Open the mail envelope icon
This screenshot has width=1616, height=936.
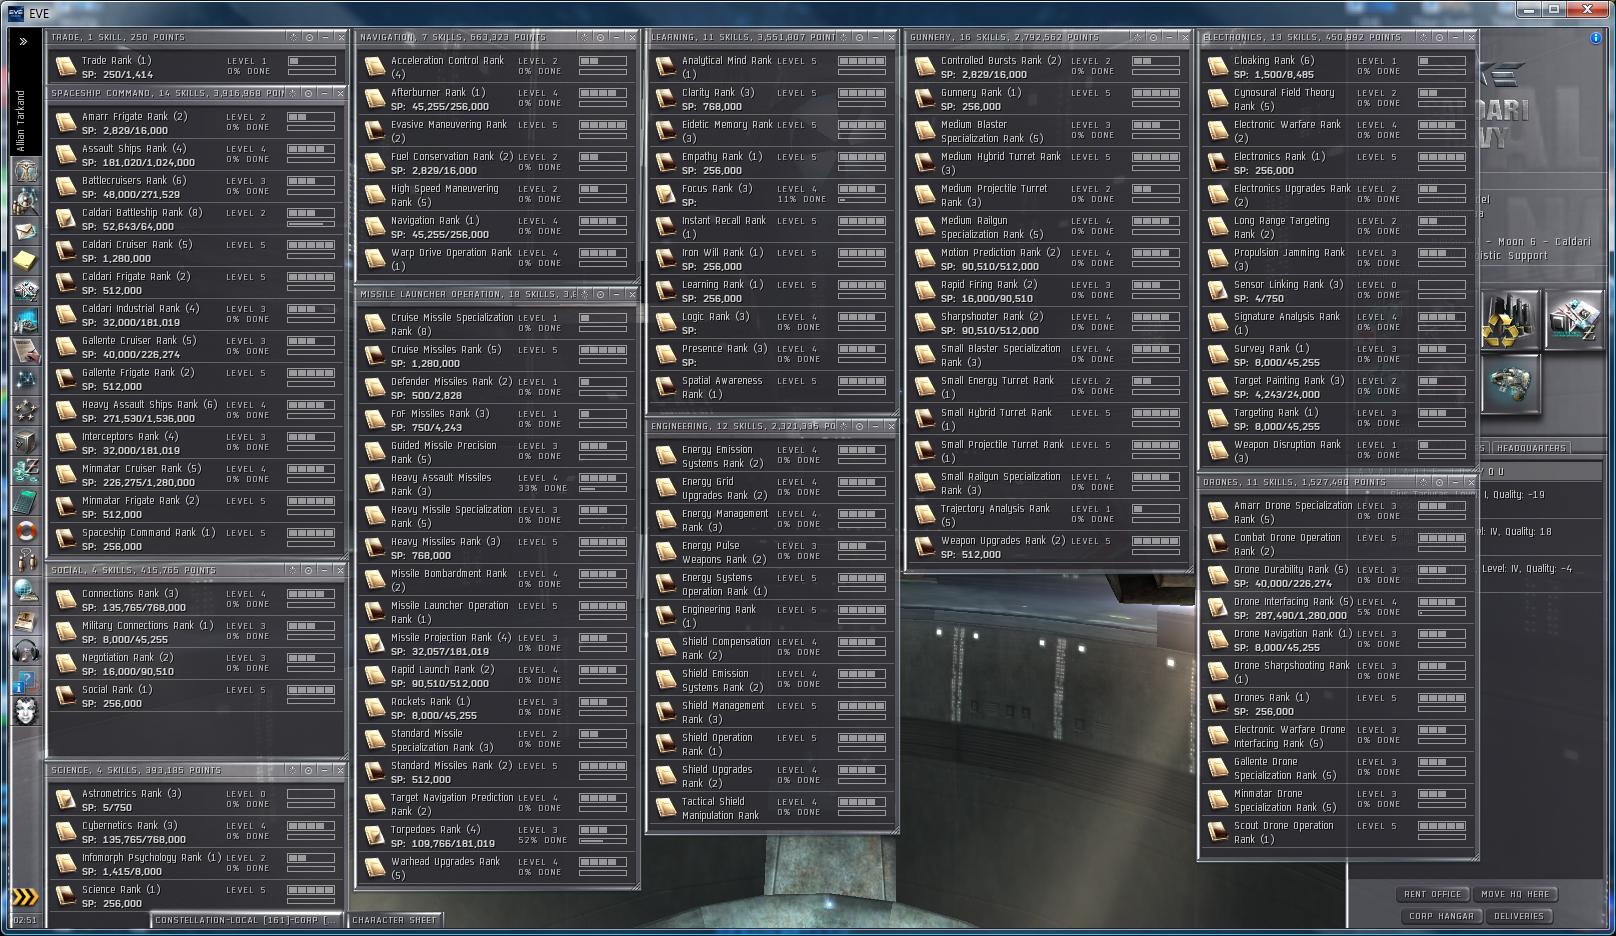(x=25, y=231)
